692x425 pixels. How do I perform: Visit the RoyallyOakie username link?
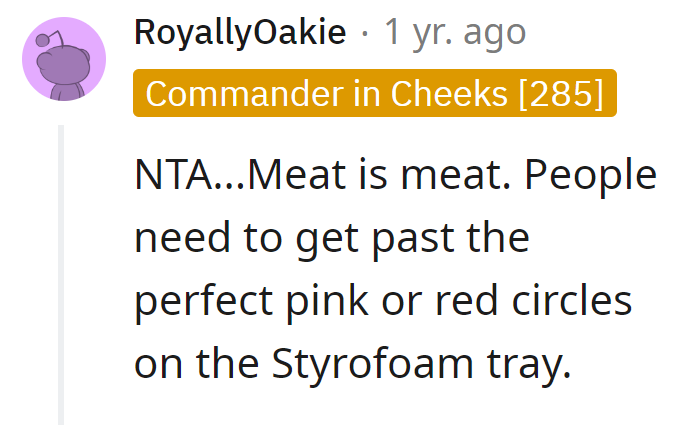(x=240, y=32)
